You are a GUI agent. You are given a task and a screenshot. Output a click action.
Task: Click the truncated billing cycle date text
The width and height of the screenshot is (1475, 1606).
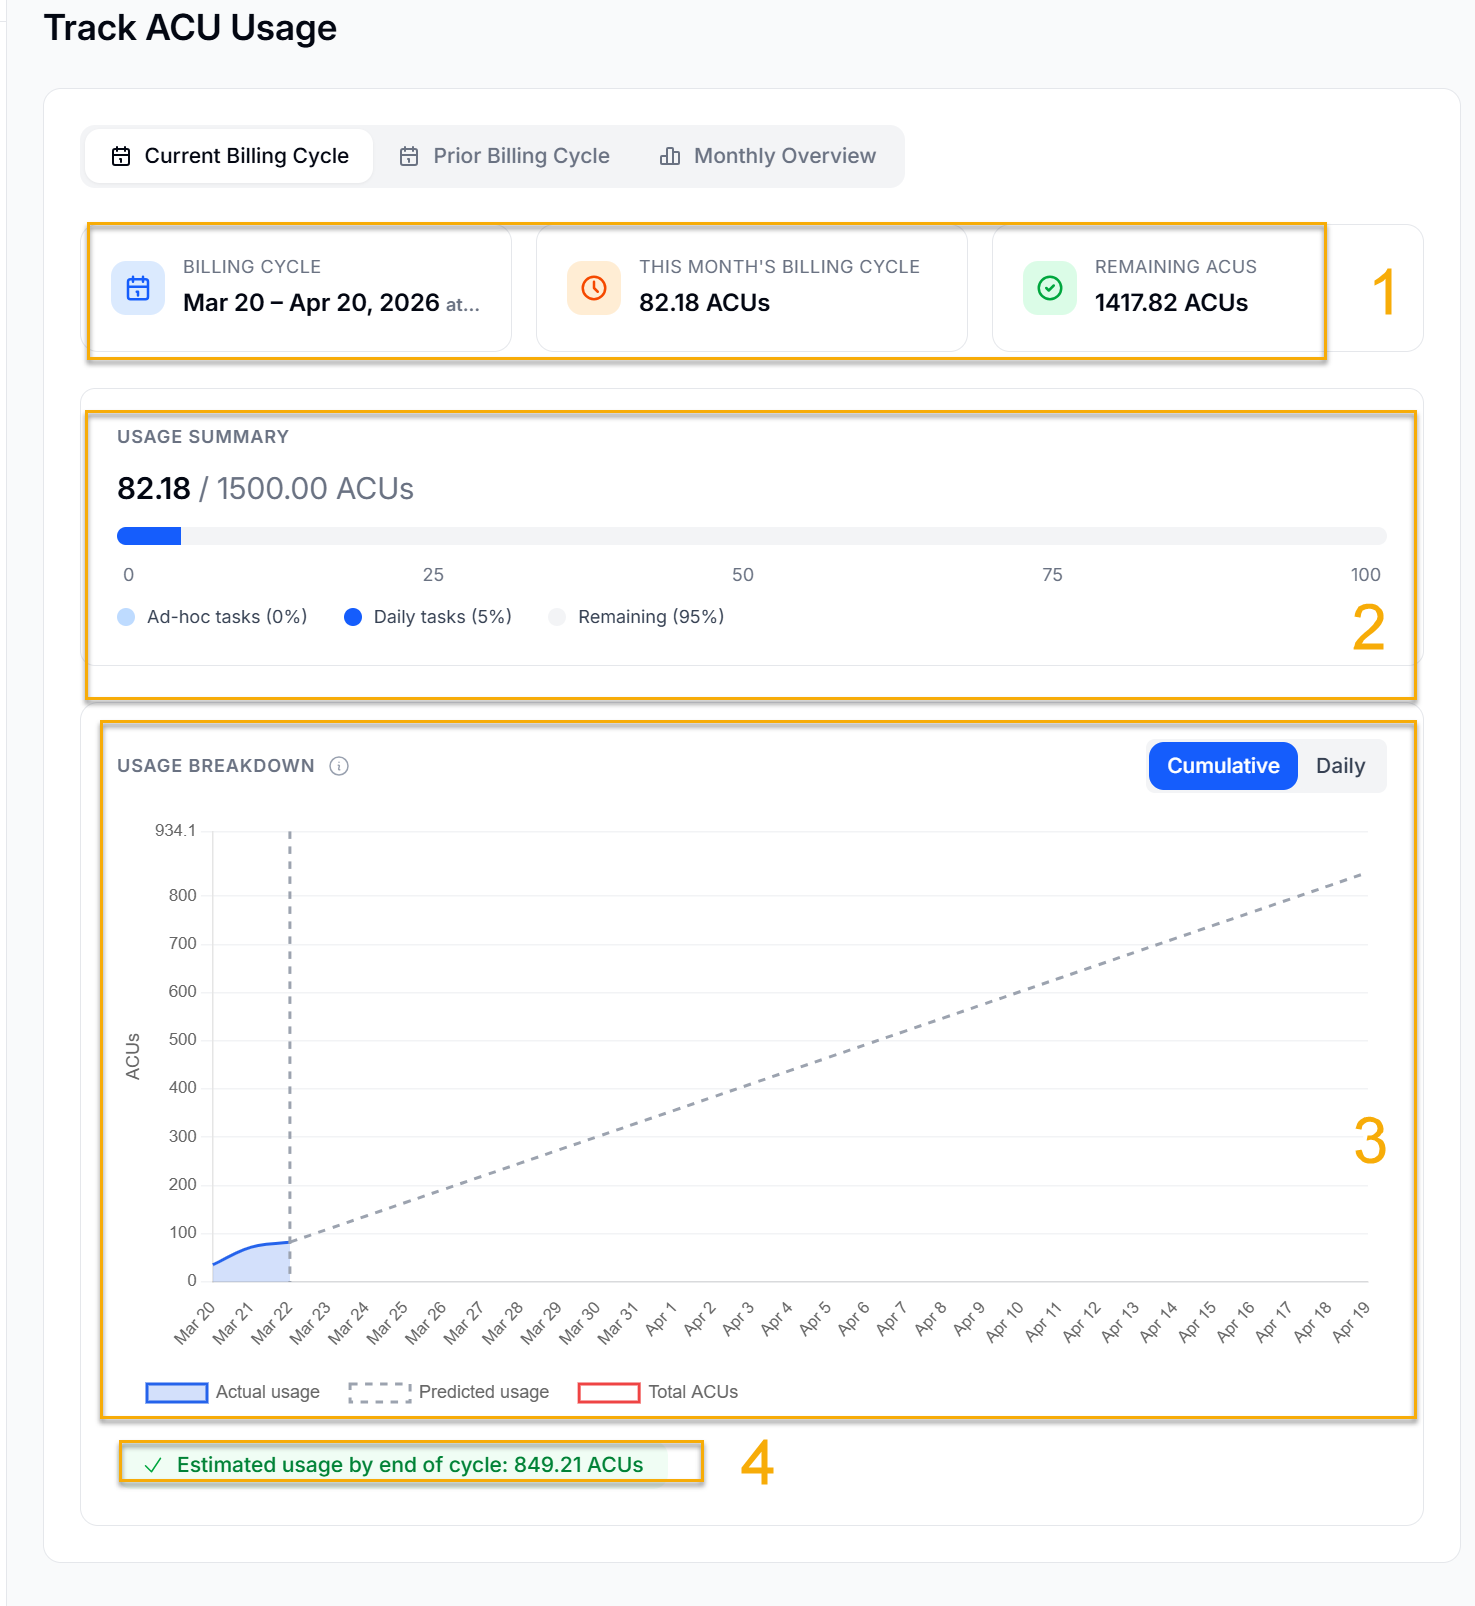click(331, 303)
